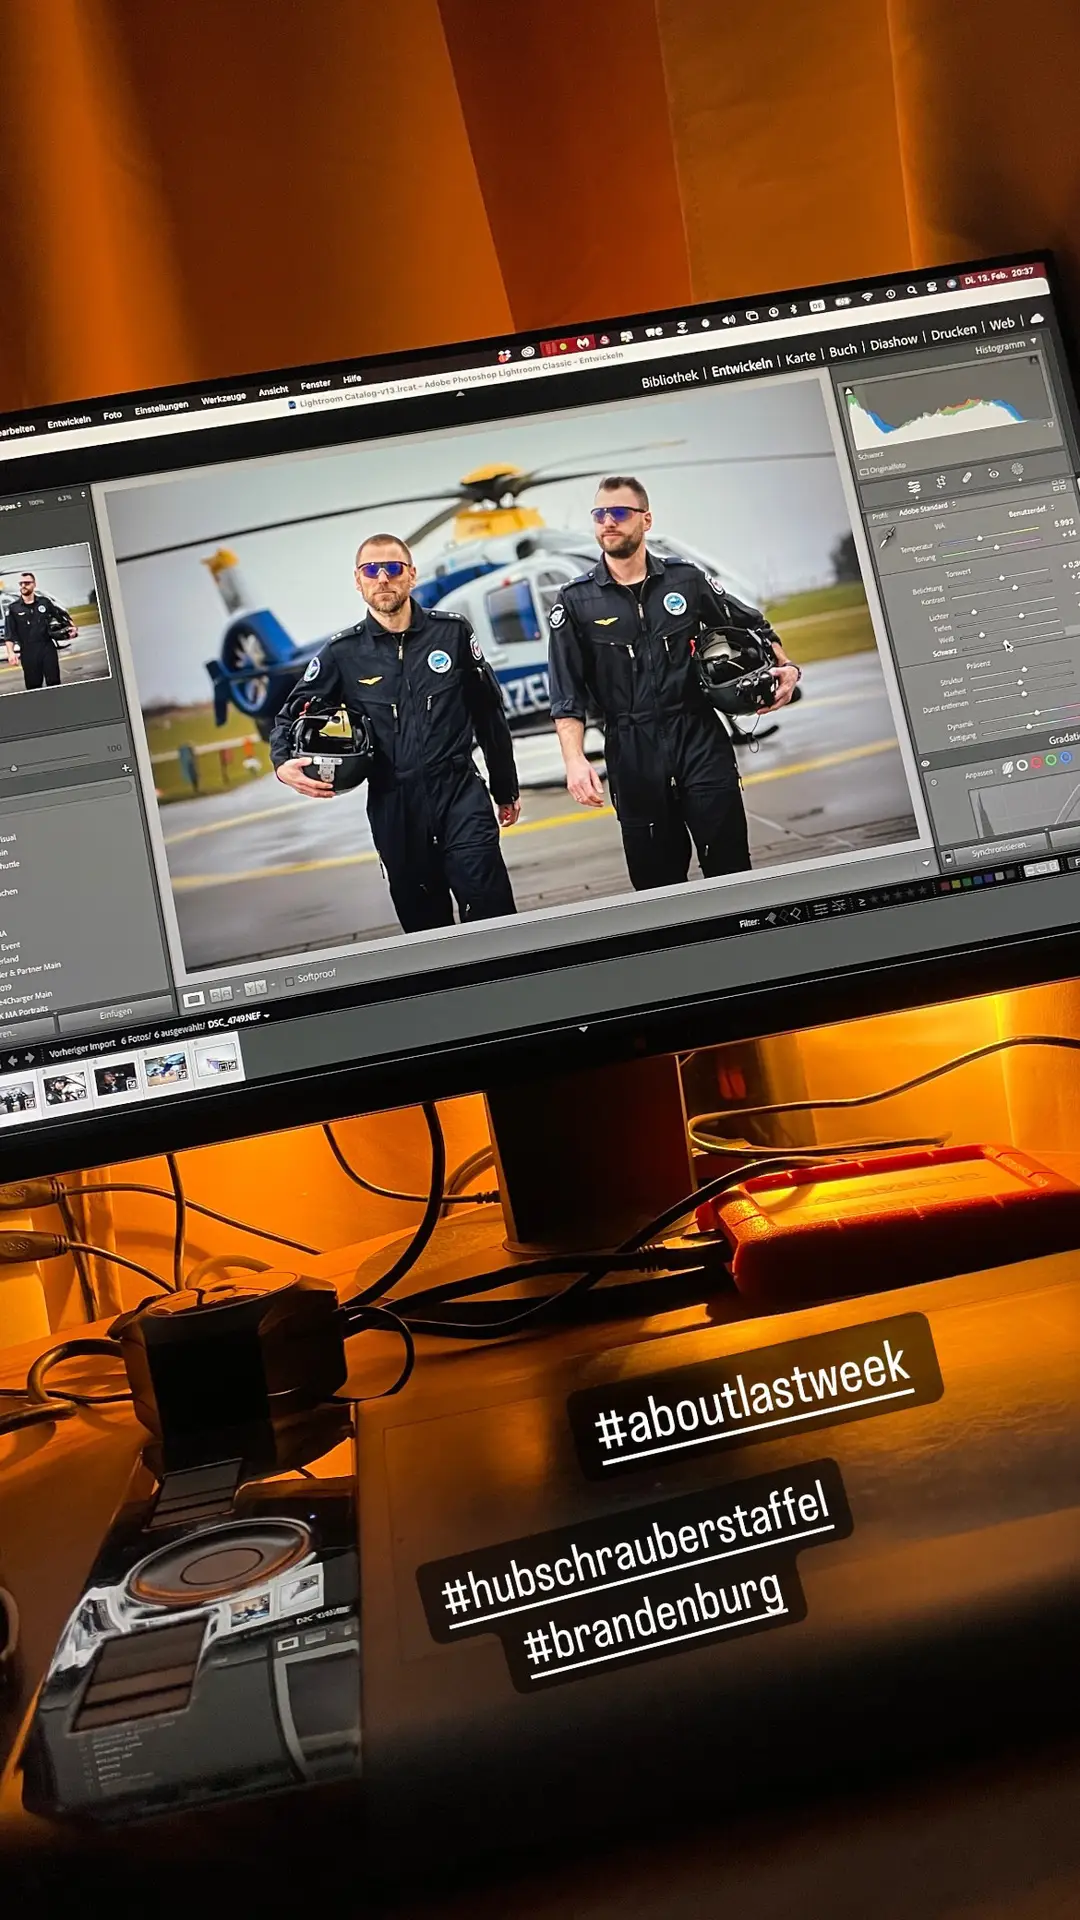This screenshot has width=1080, height=1920.
Task: Click the volume icon in menu bar
Action: [x=728, y=319]
